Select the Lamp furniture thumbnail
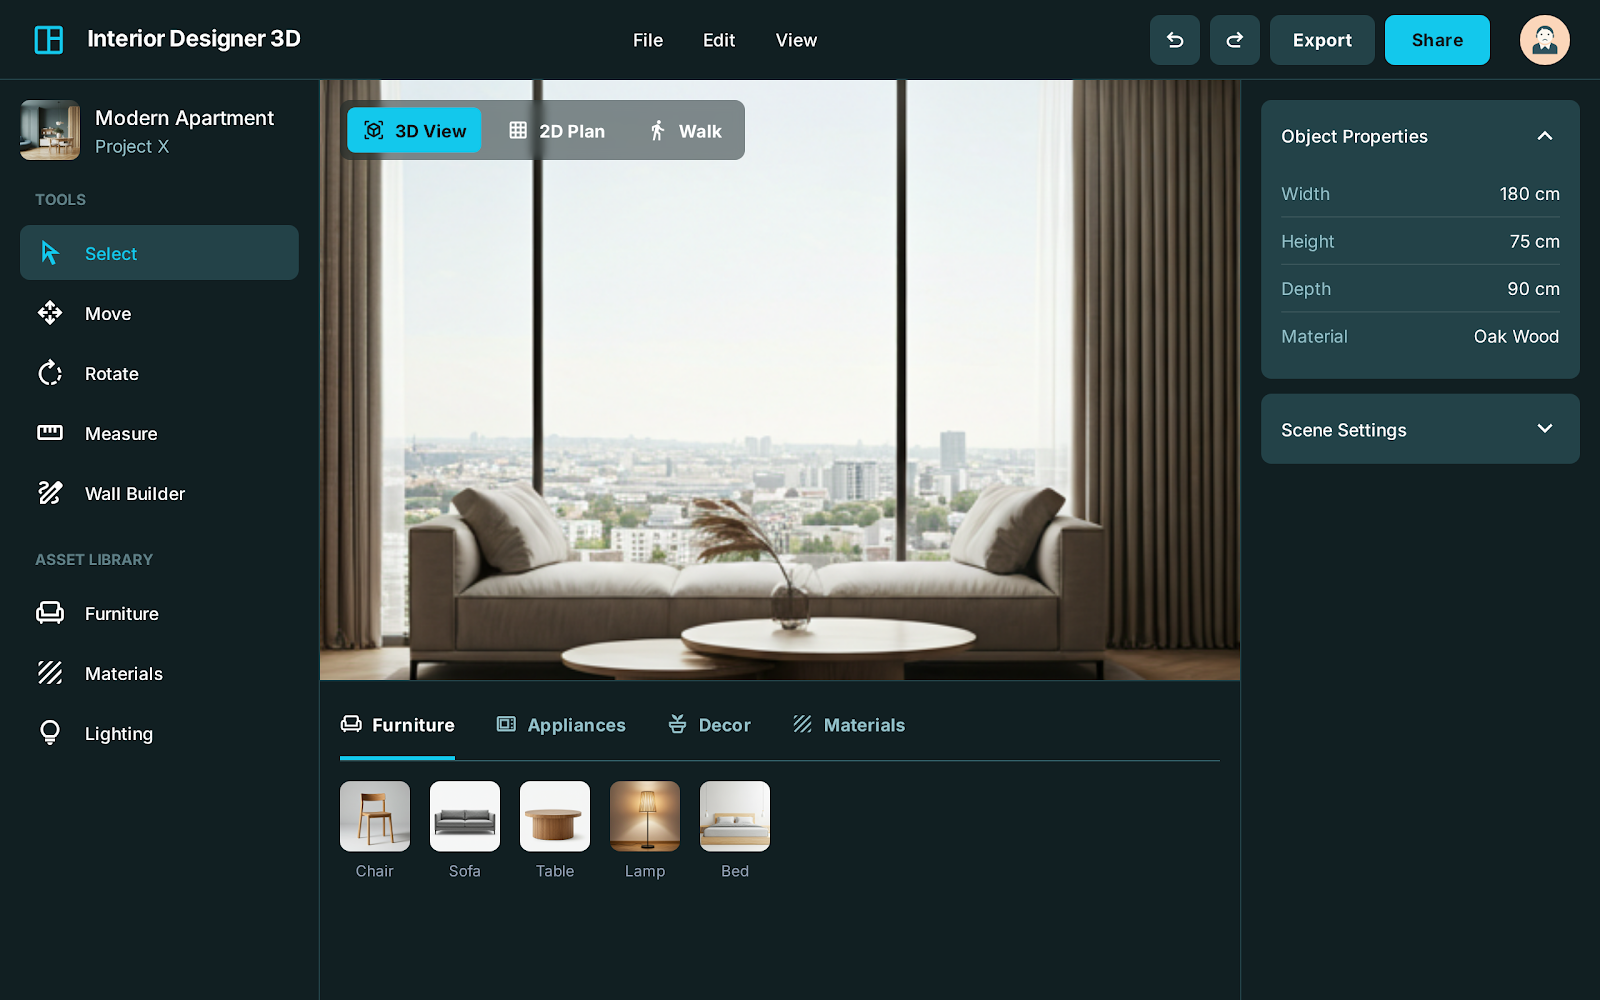This screenshot has width=1600, height=1000. 644,816
